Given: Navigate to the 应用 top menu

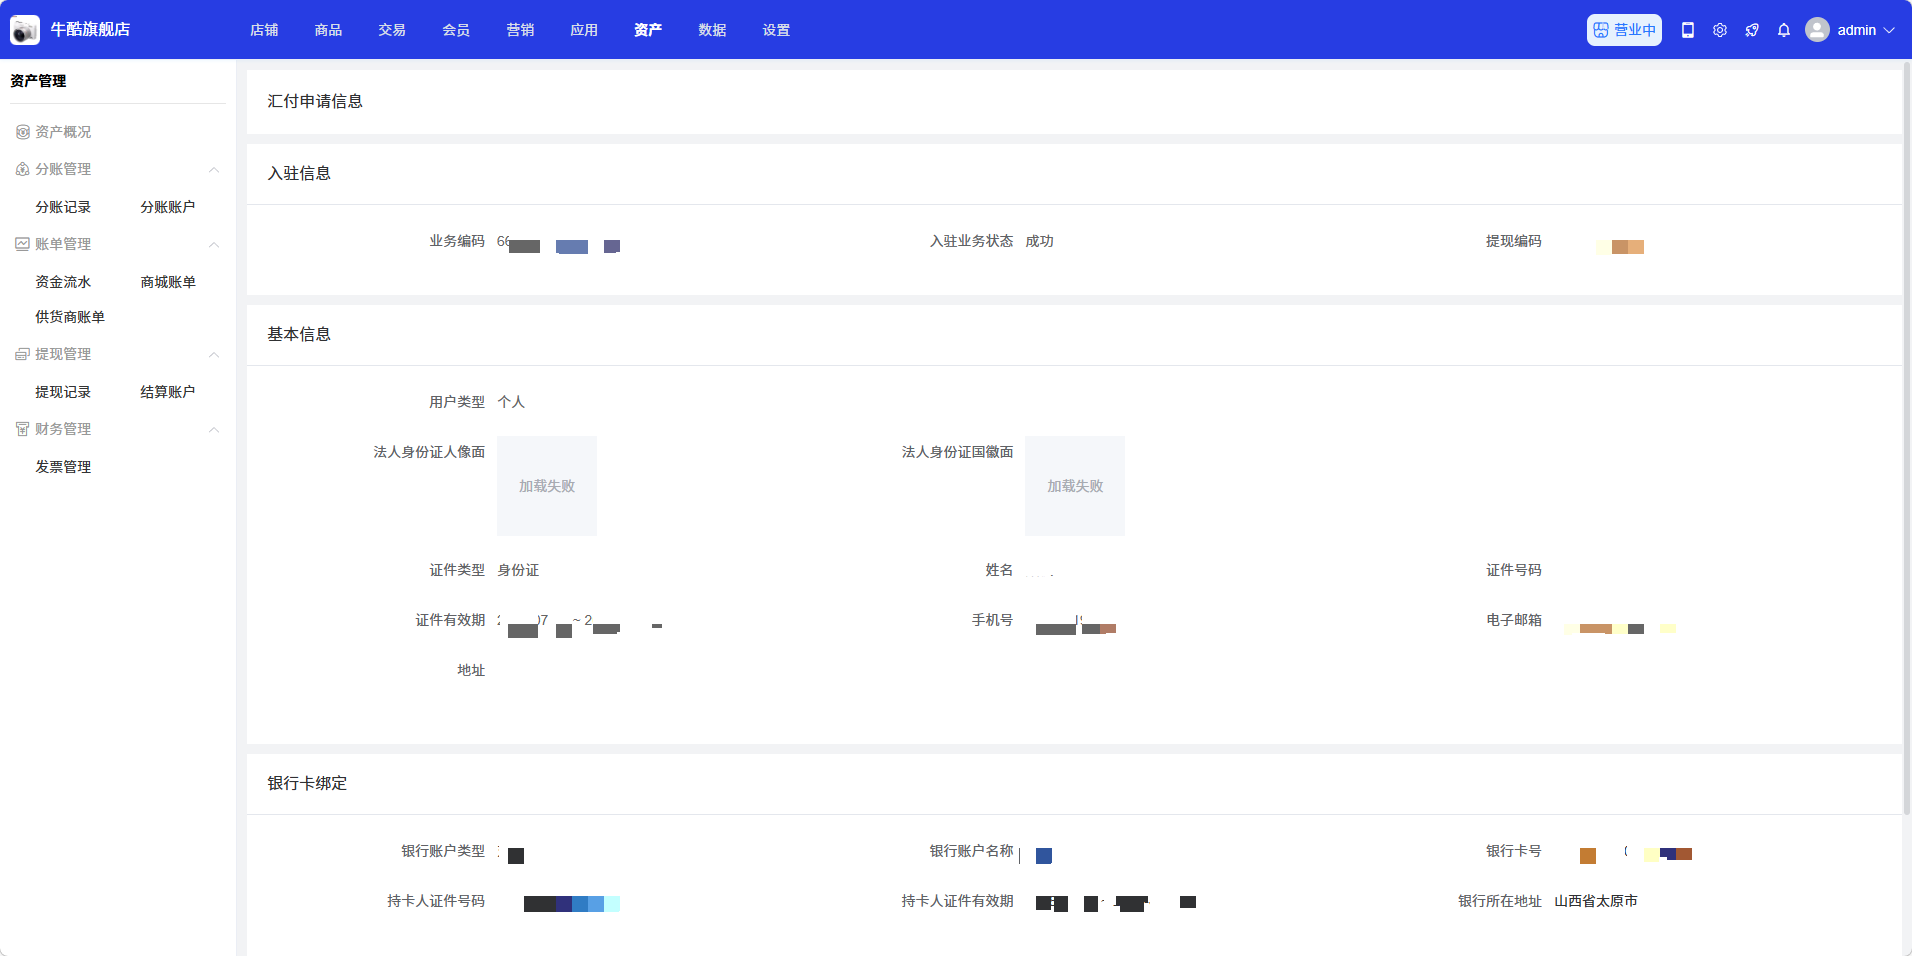Looking at the screenshot, I should point(584,30).
